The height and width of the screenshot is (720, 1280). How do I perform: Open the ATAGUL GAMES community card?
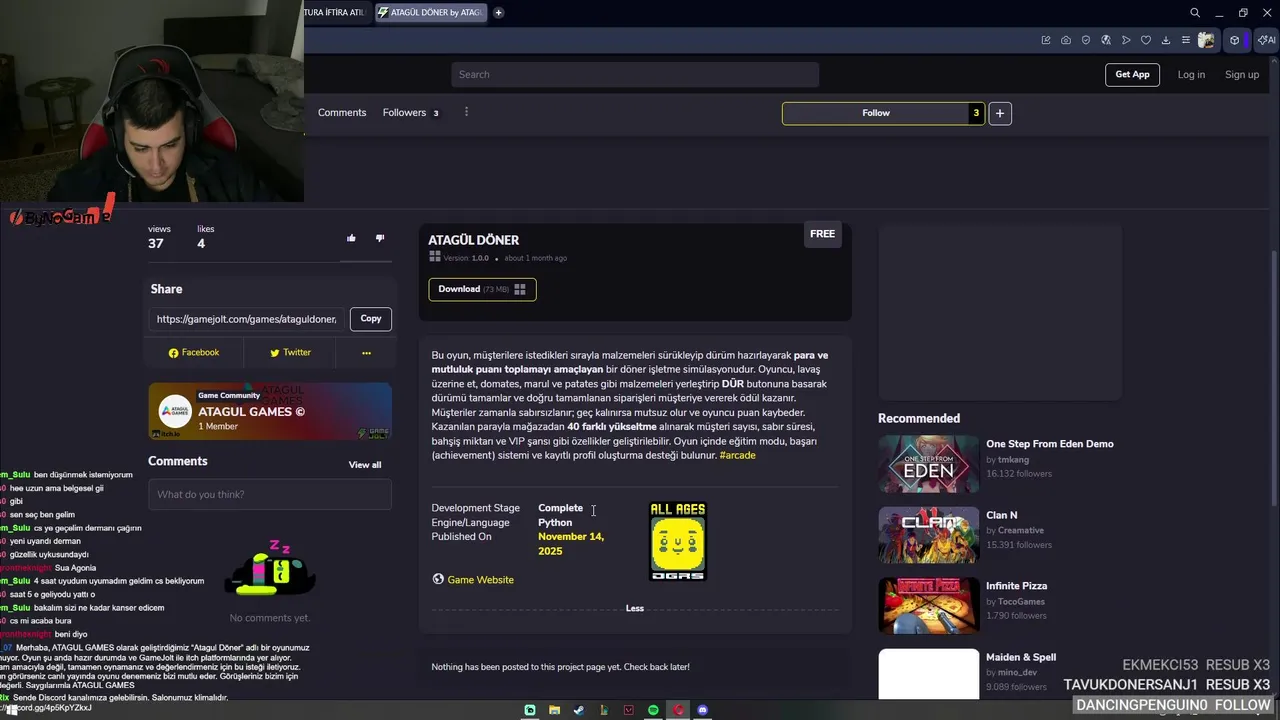click(x=270, y=411)
